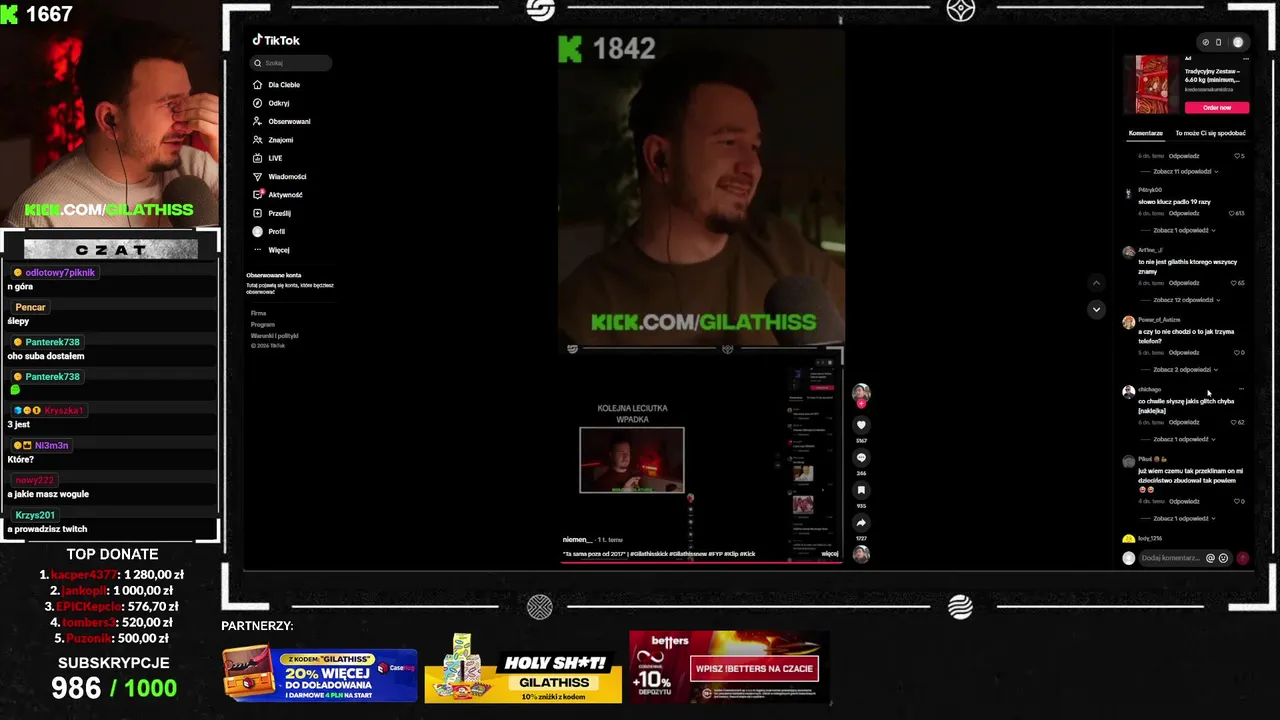Like the video with the heart icon

[861, 425]
